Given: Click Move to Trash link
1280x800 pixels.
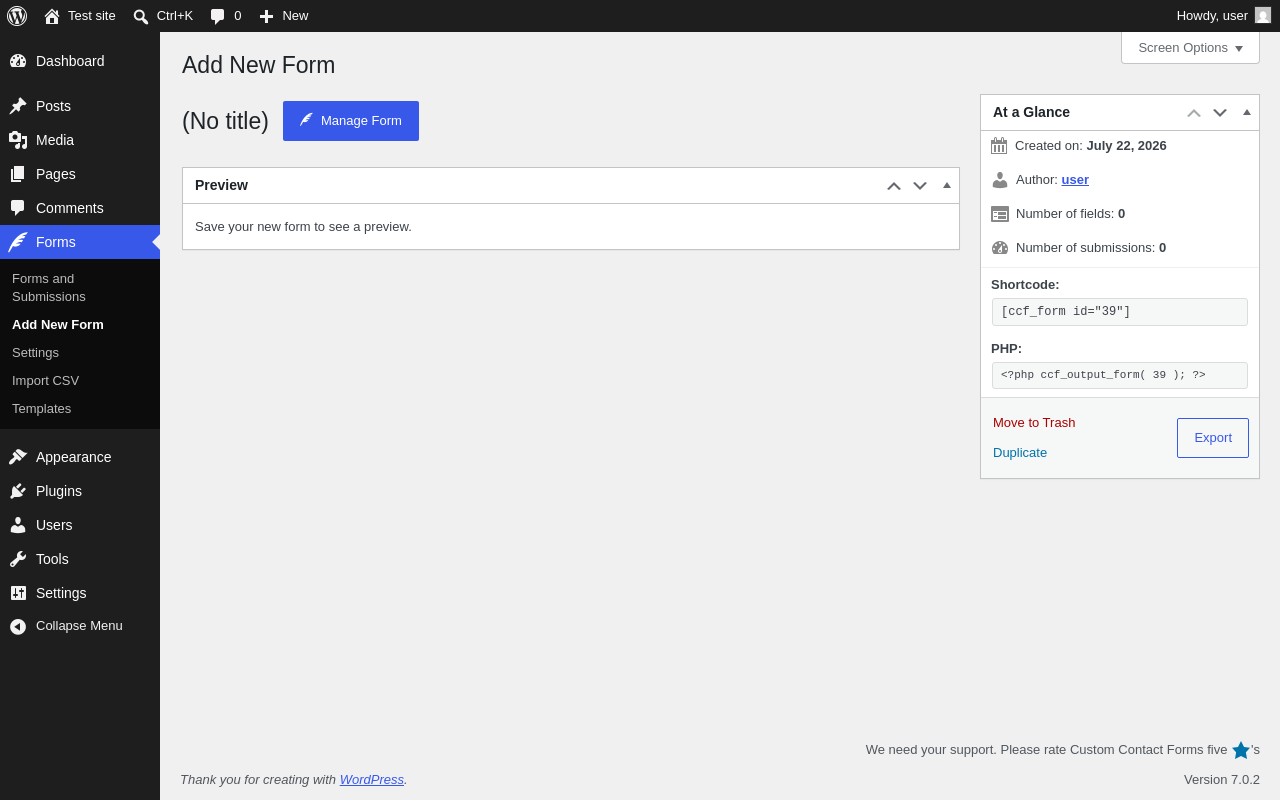Looking at the screenshot, I should 1034,423.
